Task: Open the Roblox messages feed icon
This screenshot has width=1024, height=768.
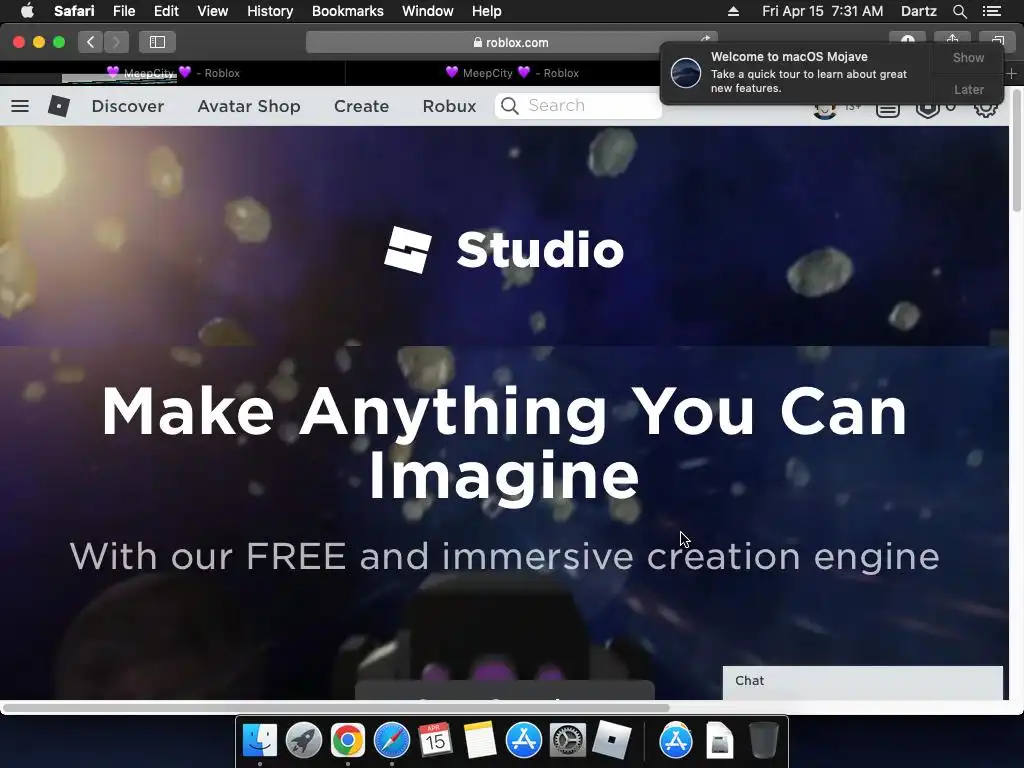Action: click(888, 110)
